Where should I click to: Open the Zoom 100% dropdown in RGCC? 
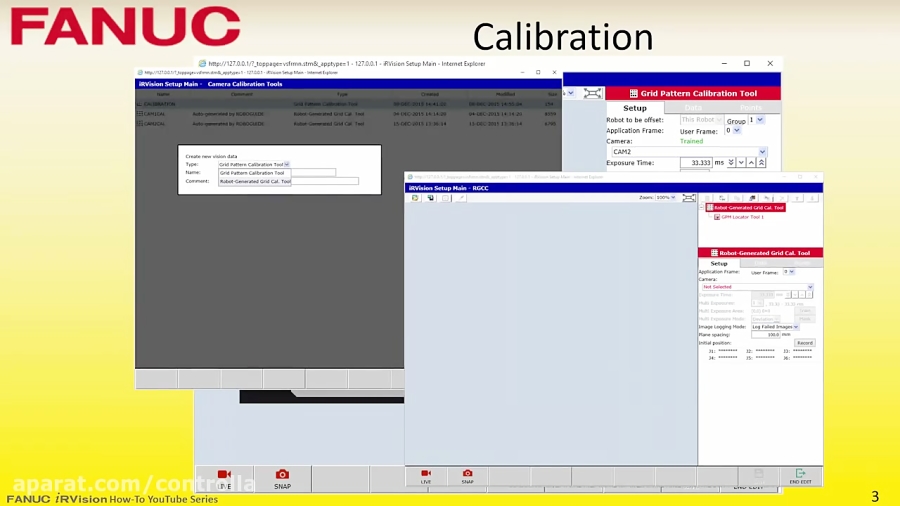(x=673, y=197)
